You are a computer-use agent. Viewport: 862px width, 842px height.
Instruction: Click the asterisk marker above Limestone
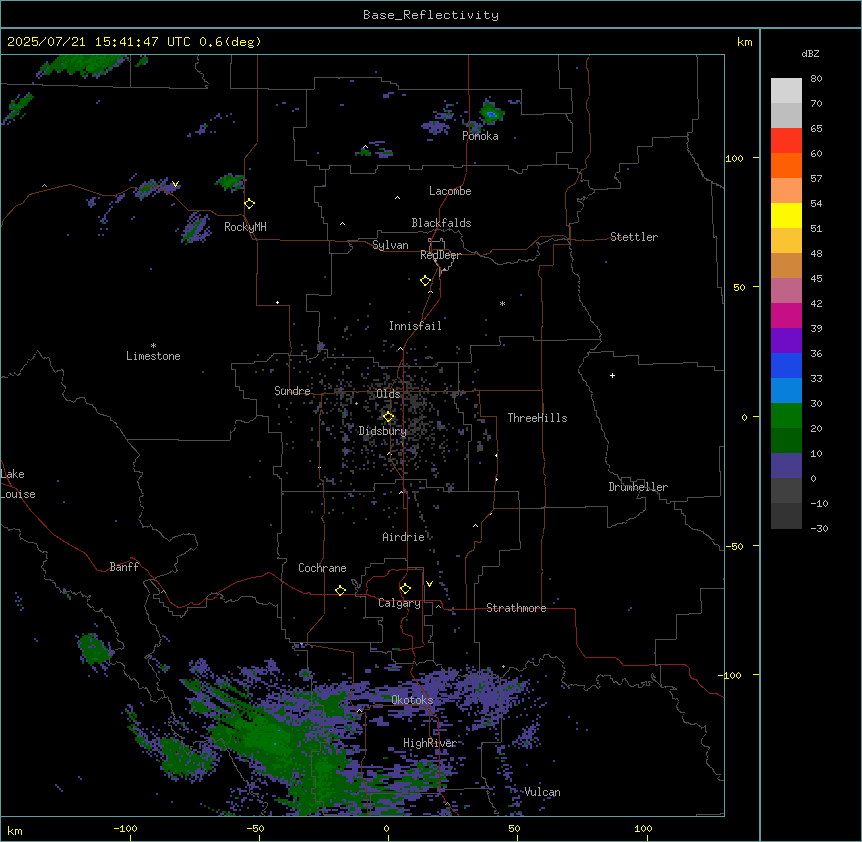(153, 346)
